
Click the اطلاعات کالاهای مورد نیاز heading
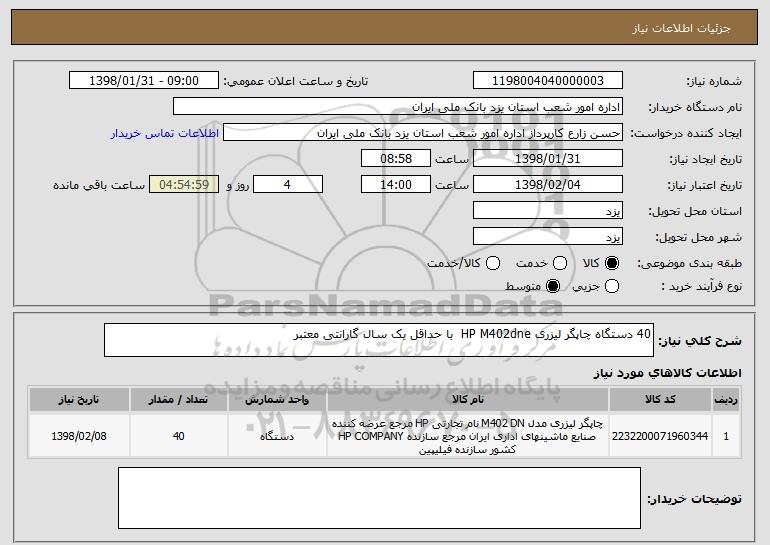click(667, 373)
